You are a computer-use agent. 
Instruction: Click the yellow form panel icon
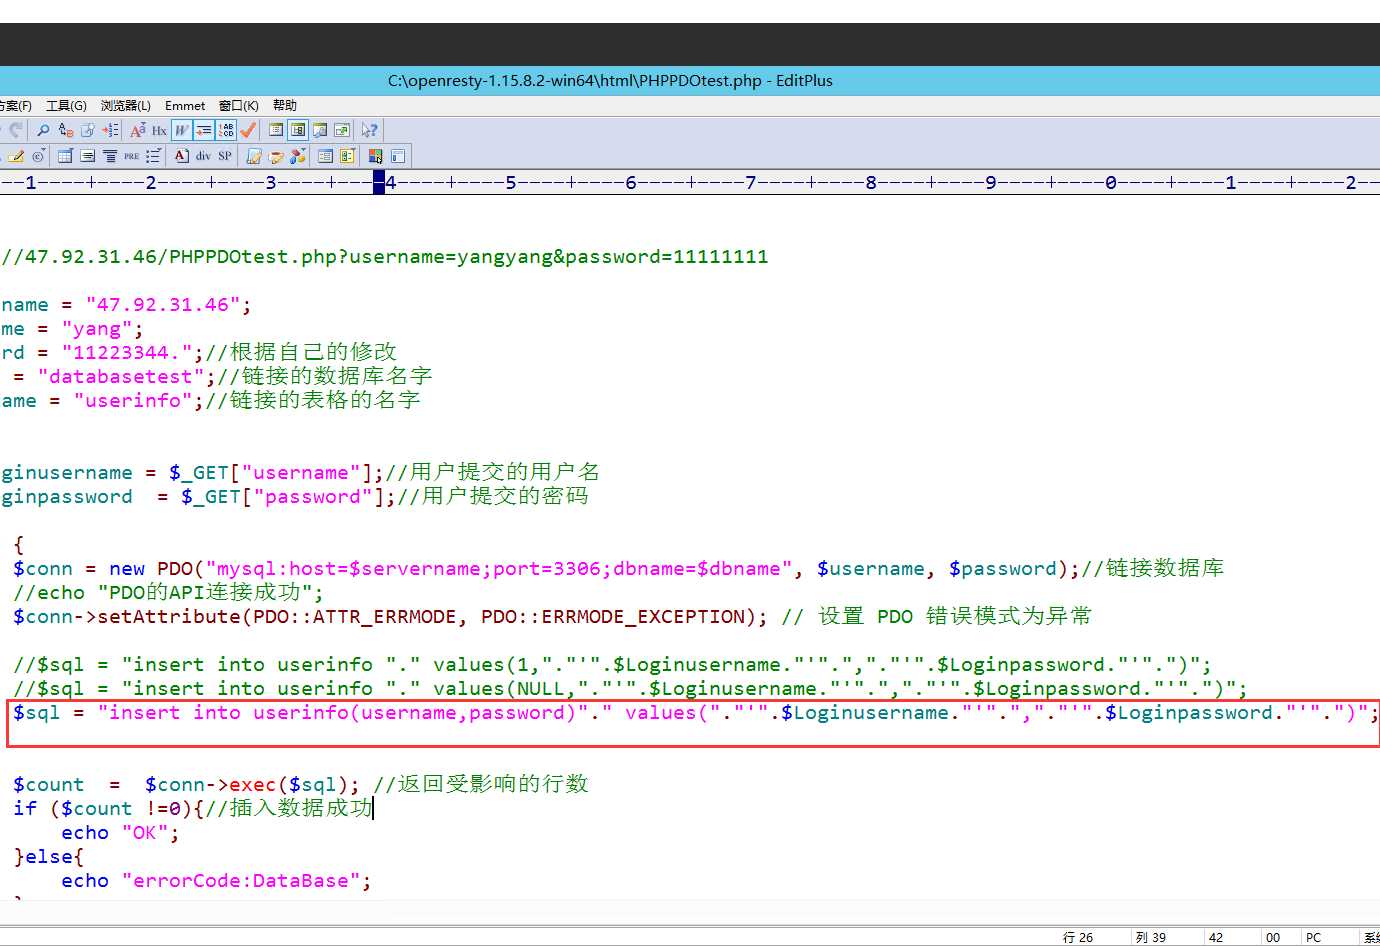pyautogui.click(x=347, y=156)
